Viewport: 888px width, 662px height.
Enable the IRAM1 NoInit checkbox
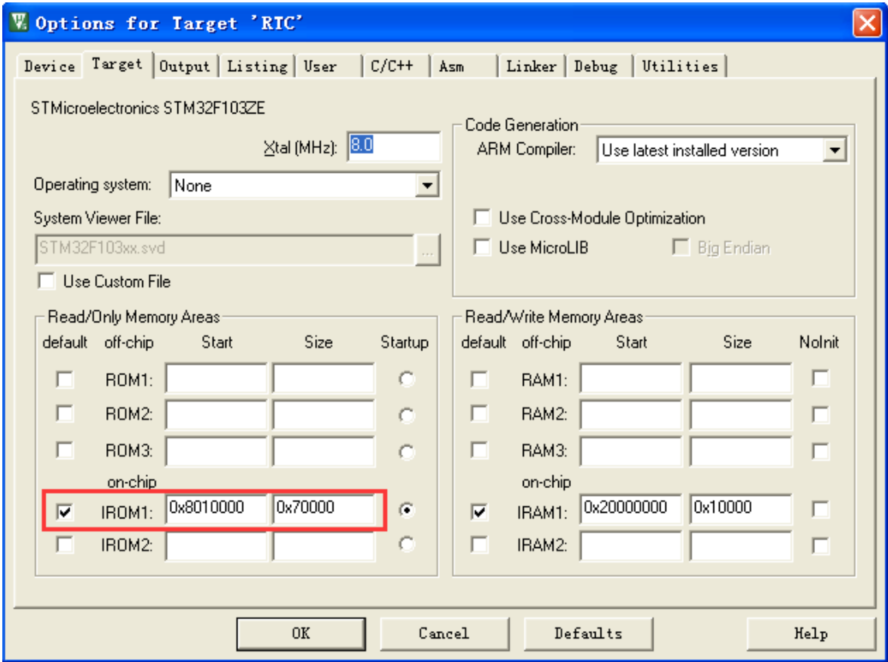click(x=821, y=510)
